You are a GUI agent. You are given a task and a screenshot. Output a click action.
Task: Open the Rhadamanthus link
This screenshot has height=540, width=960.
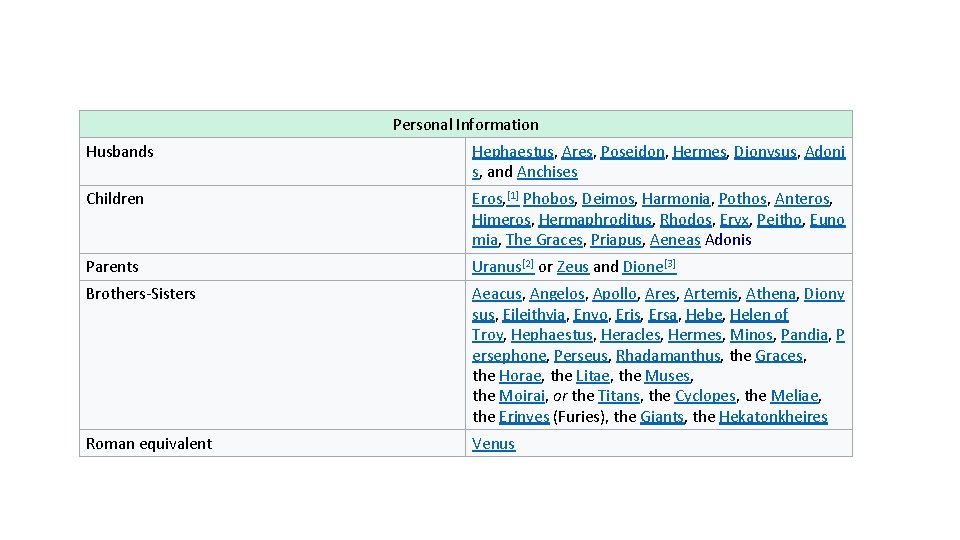click(667, 355)
